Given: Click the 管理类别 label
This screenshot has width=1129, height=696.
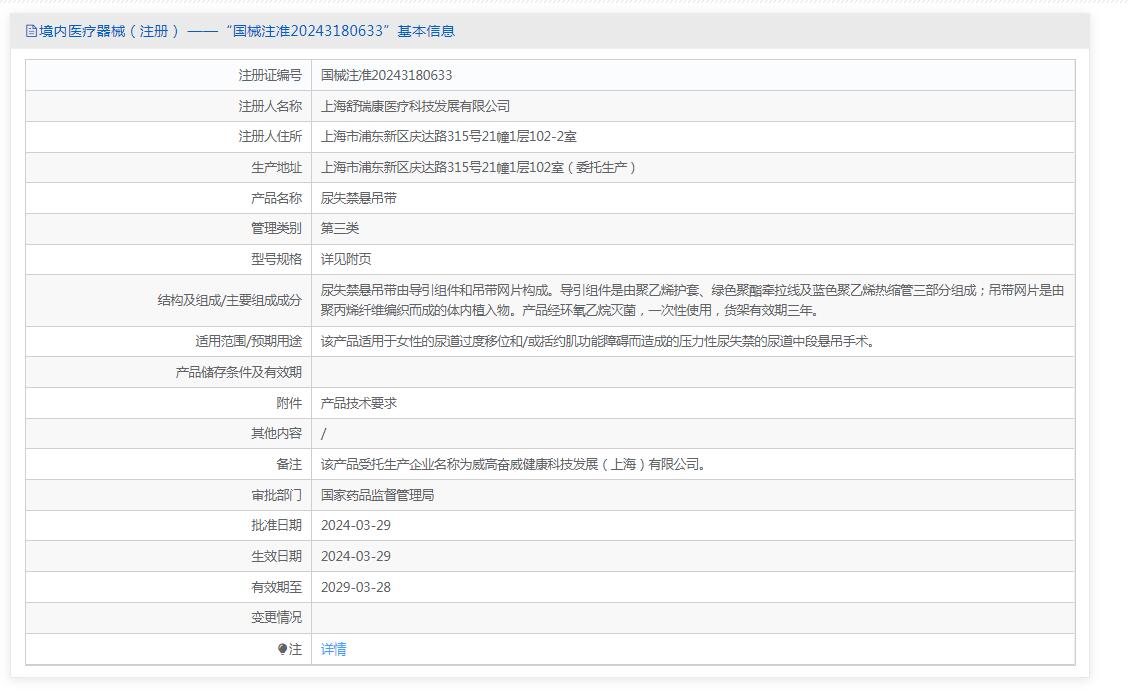Looking at the screenshot, I should tap(276, 228).
